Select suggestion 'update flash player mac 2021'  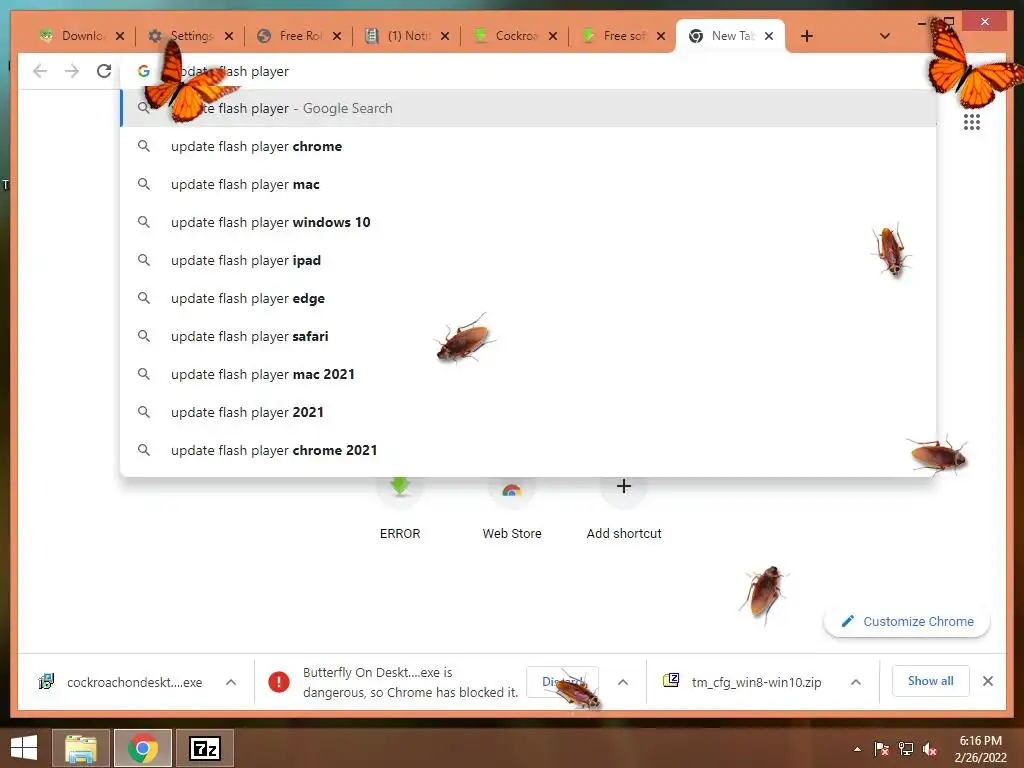pyautogui.click(x=528, y=374)
